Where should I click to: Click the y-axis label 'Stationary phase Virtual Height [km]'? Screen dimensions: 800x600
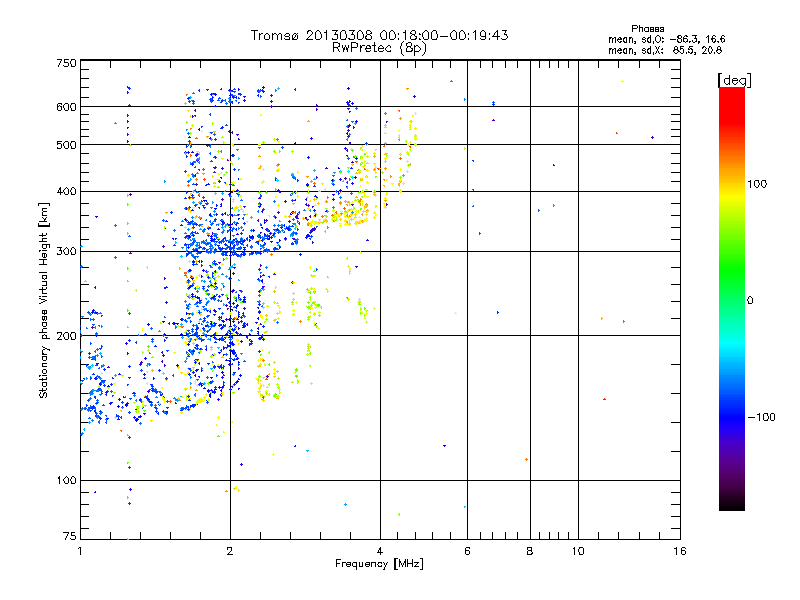43,300
